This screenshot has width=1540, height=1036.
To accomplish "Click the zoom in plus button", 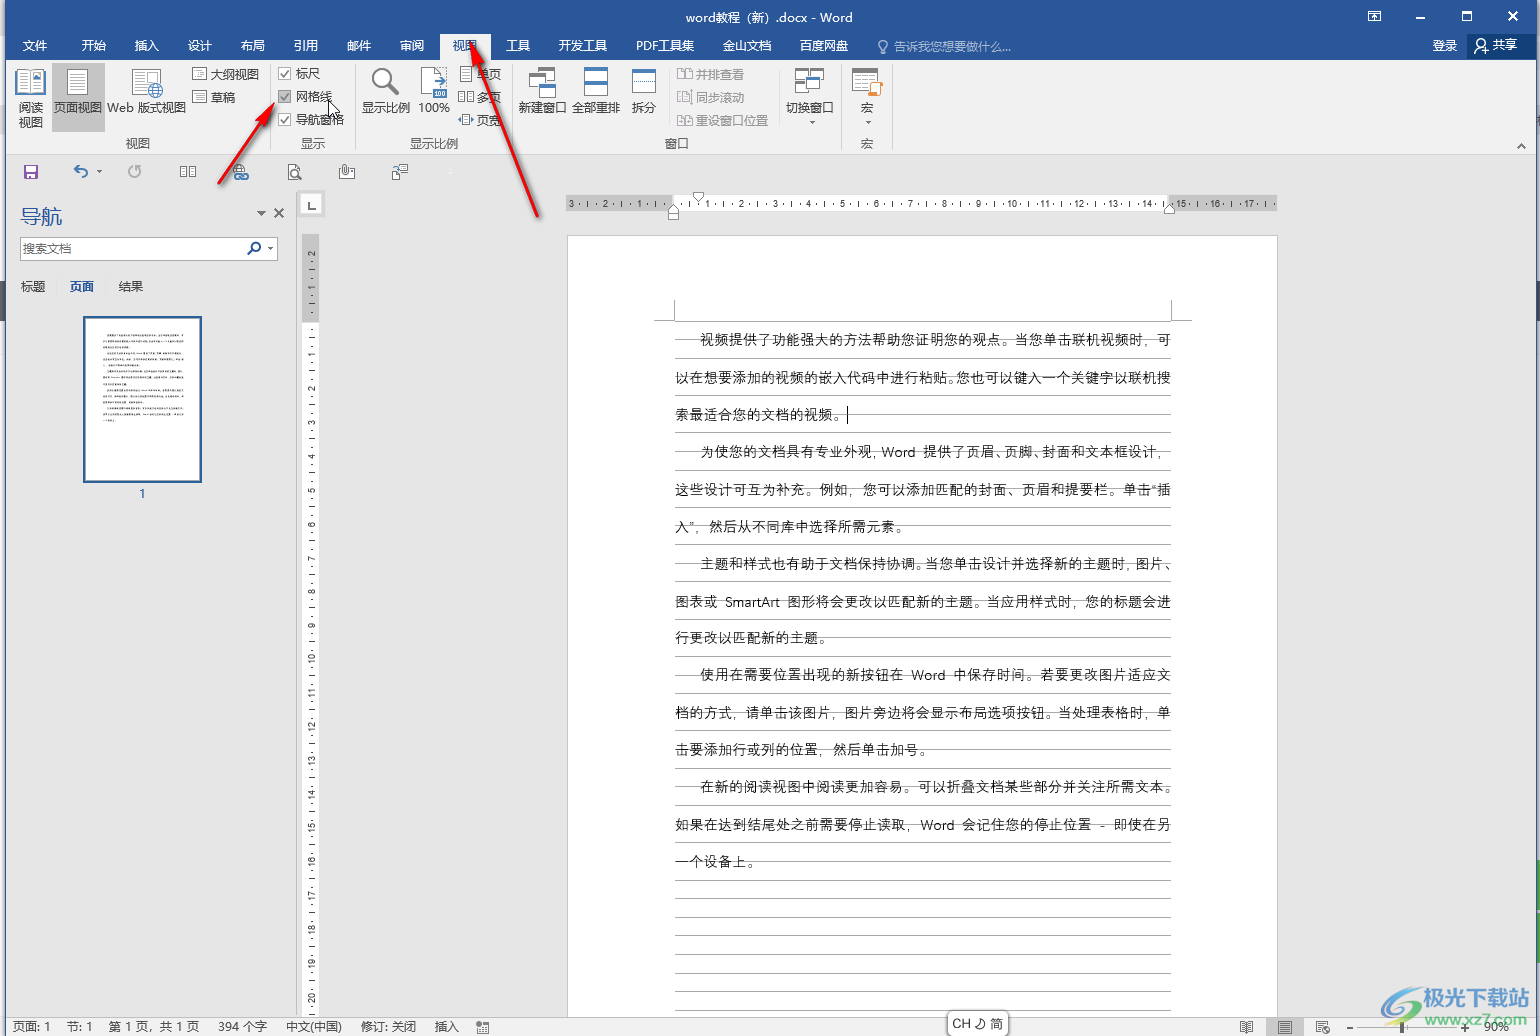I will (x=1465, y=1027).
